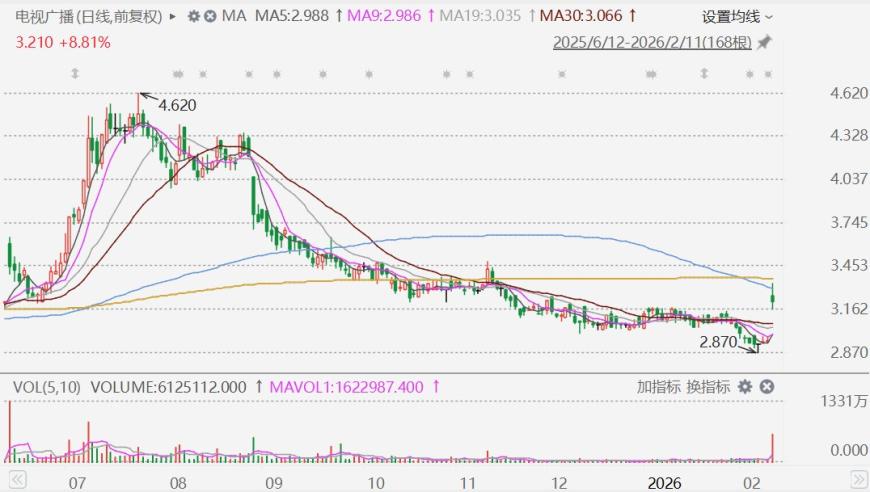The height and width of the screenshot is (492, 870).
Task: Expand the 电视广播(日线,前复权) title arrow
Action: pyautogui.click(x=173, y=17)
